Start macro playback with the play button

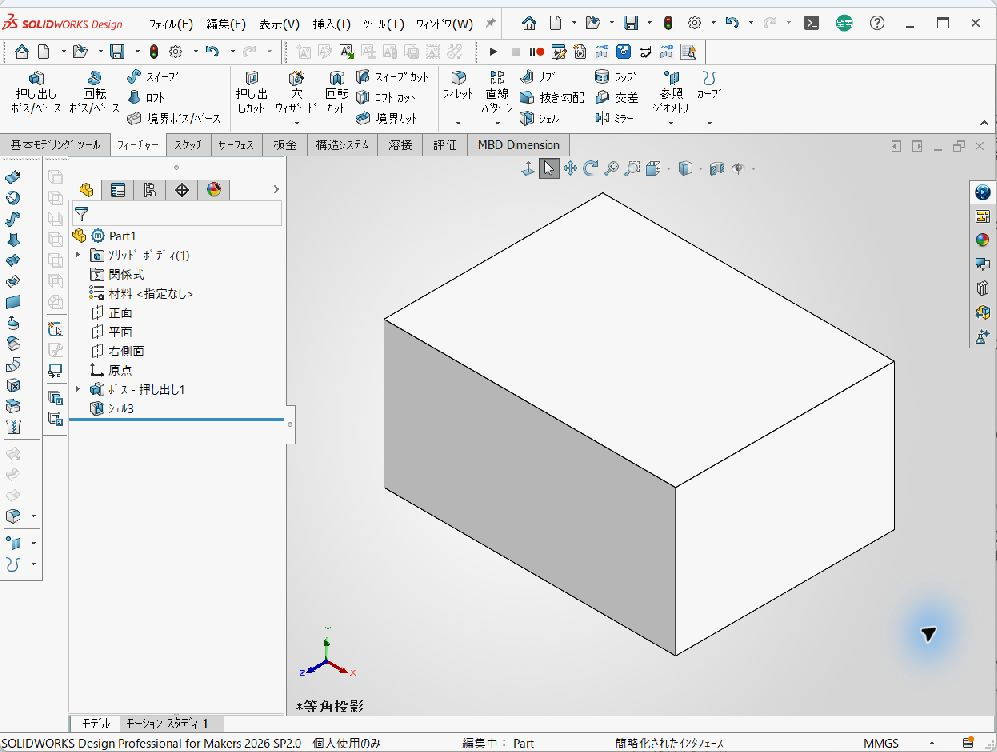click(x=493, y=52)
